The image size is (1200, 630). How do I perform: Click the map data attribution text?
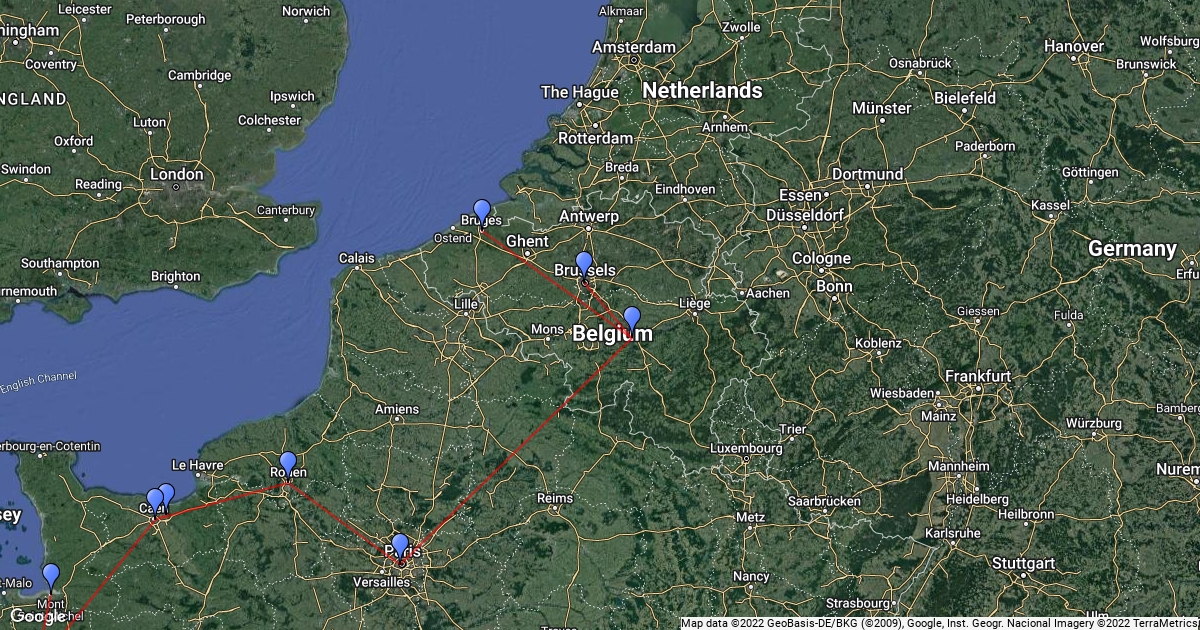click(x=939, y=623)
